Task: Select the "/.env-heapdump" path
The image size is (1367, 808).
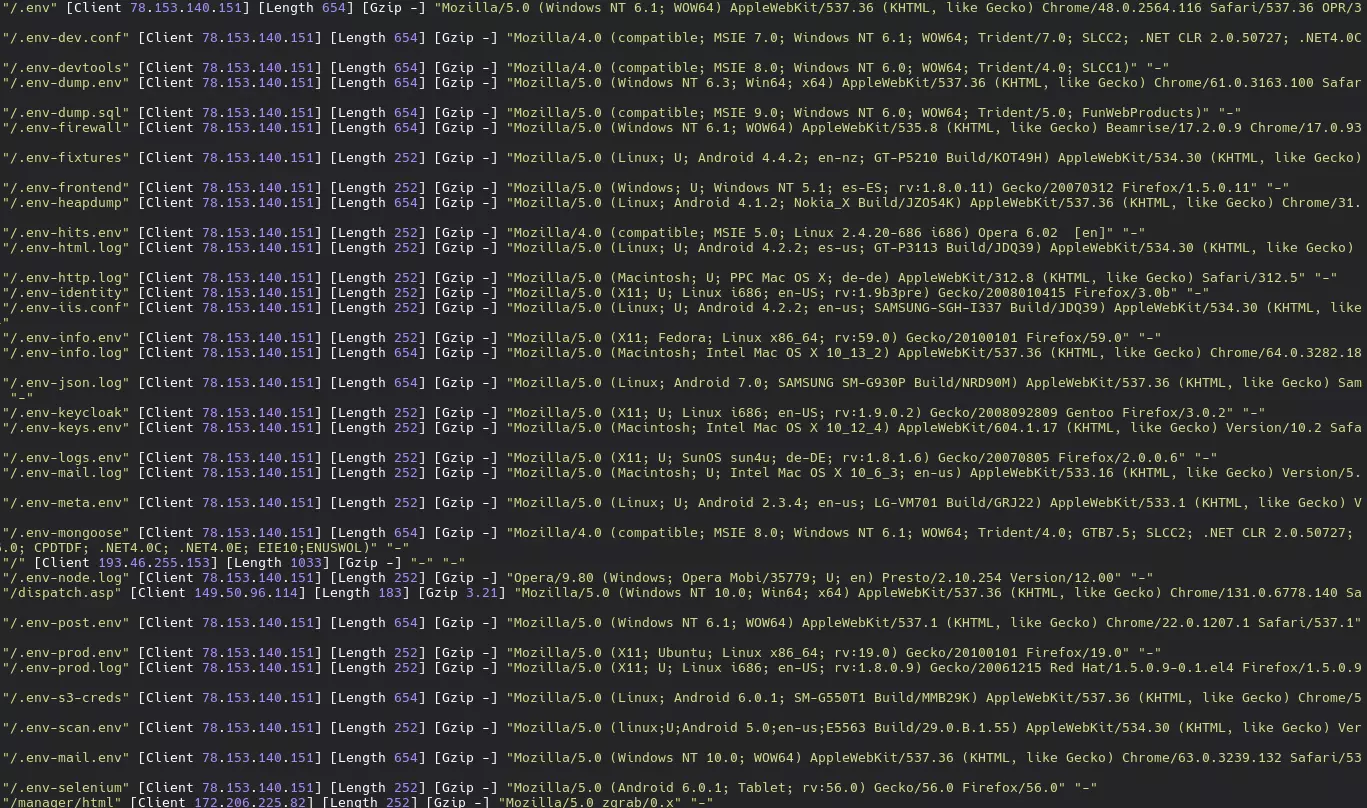Action: pyautogui.click(x=65, y=203)
